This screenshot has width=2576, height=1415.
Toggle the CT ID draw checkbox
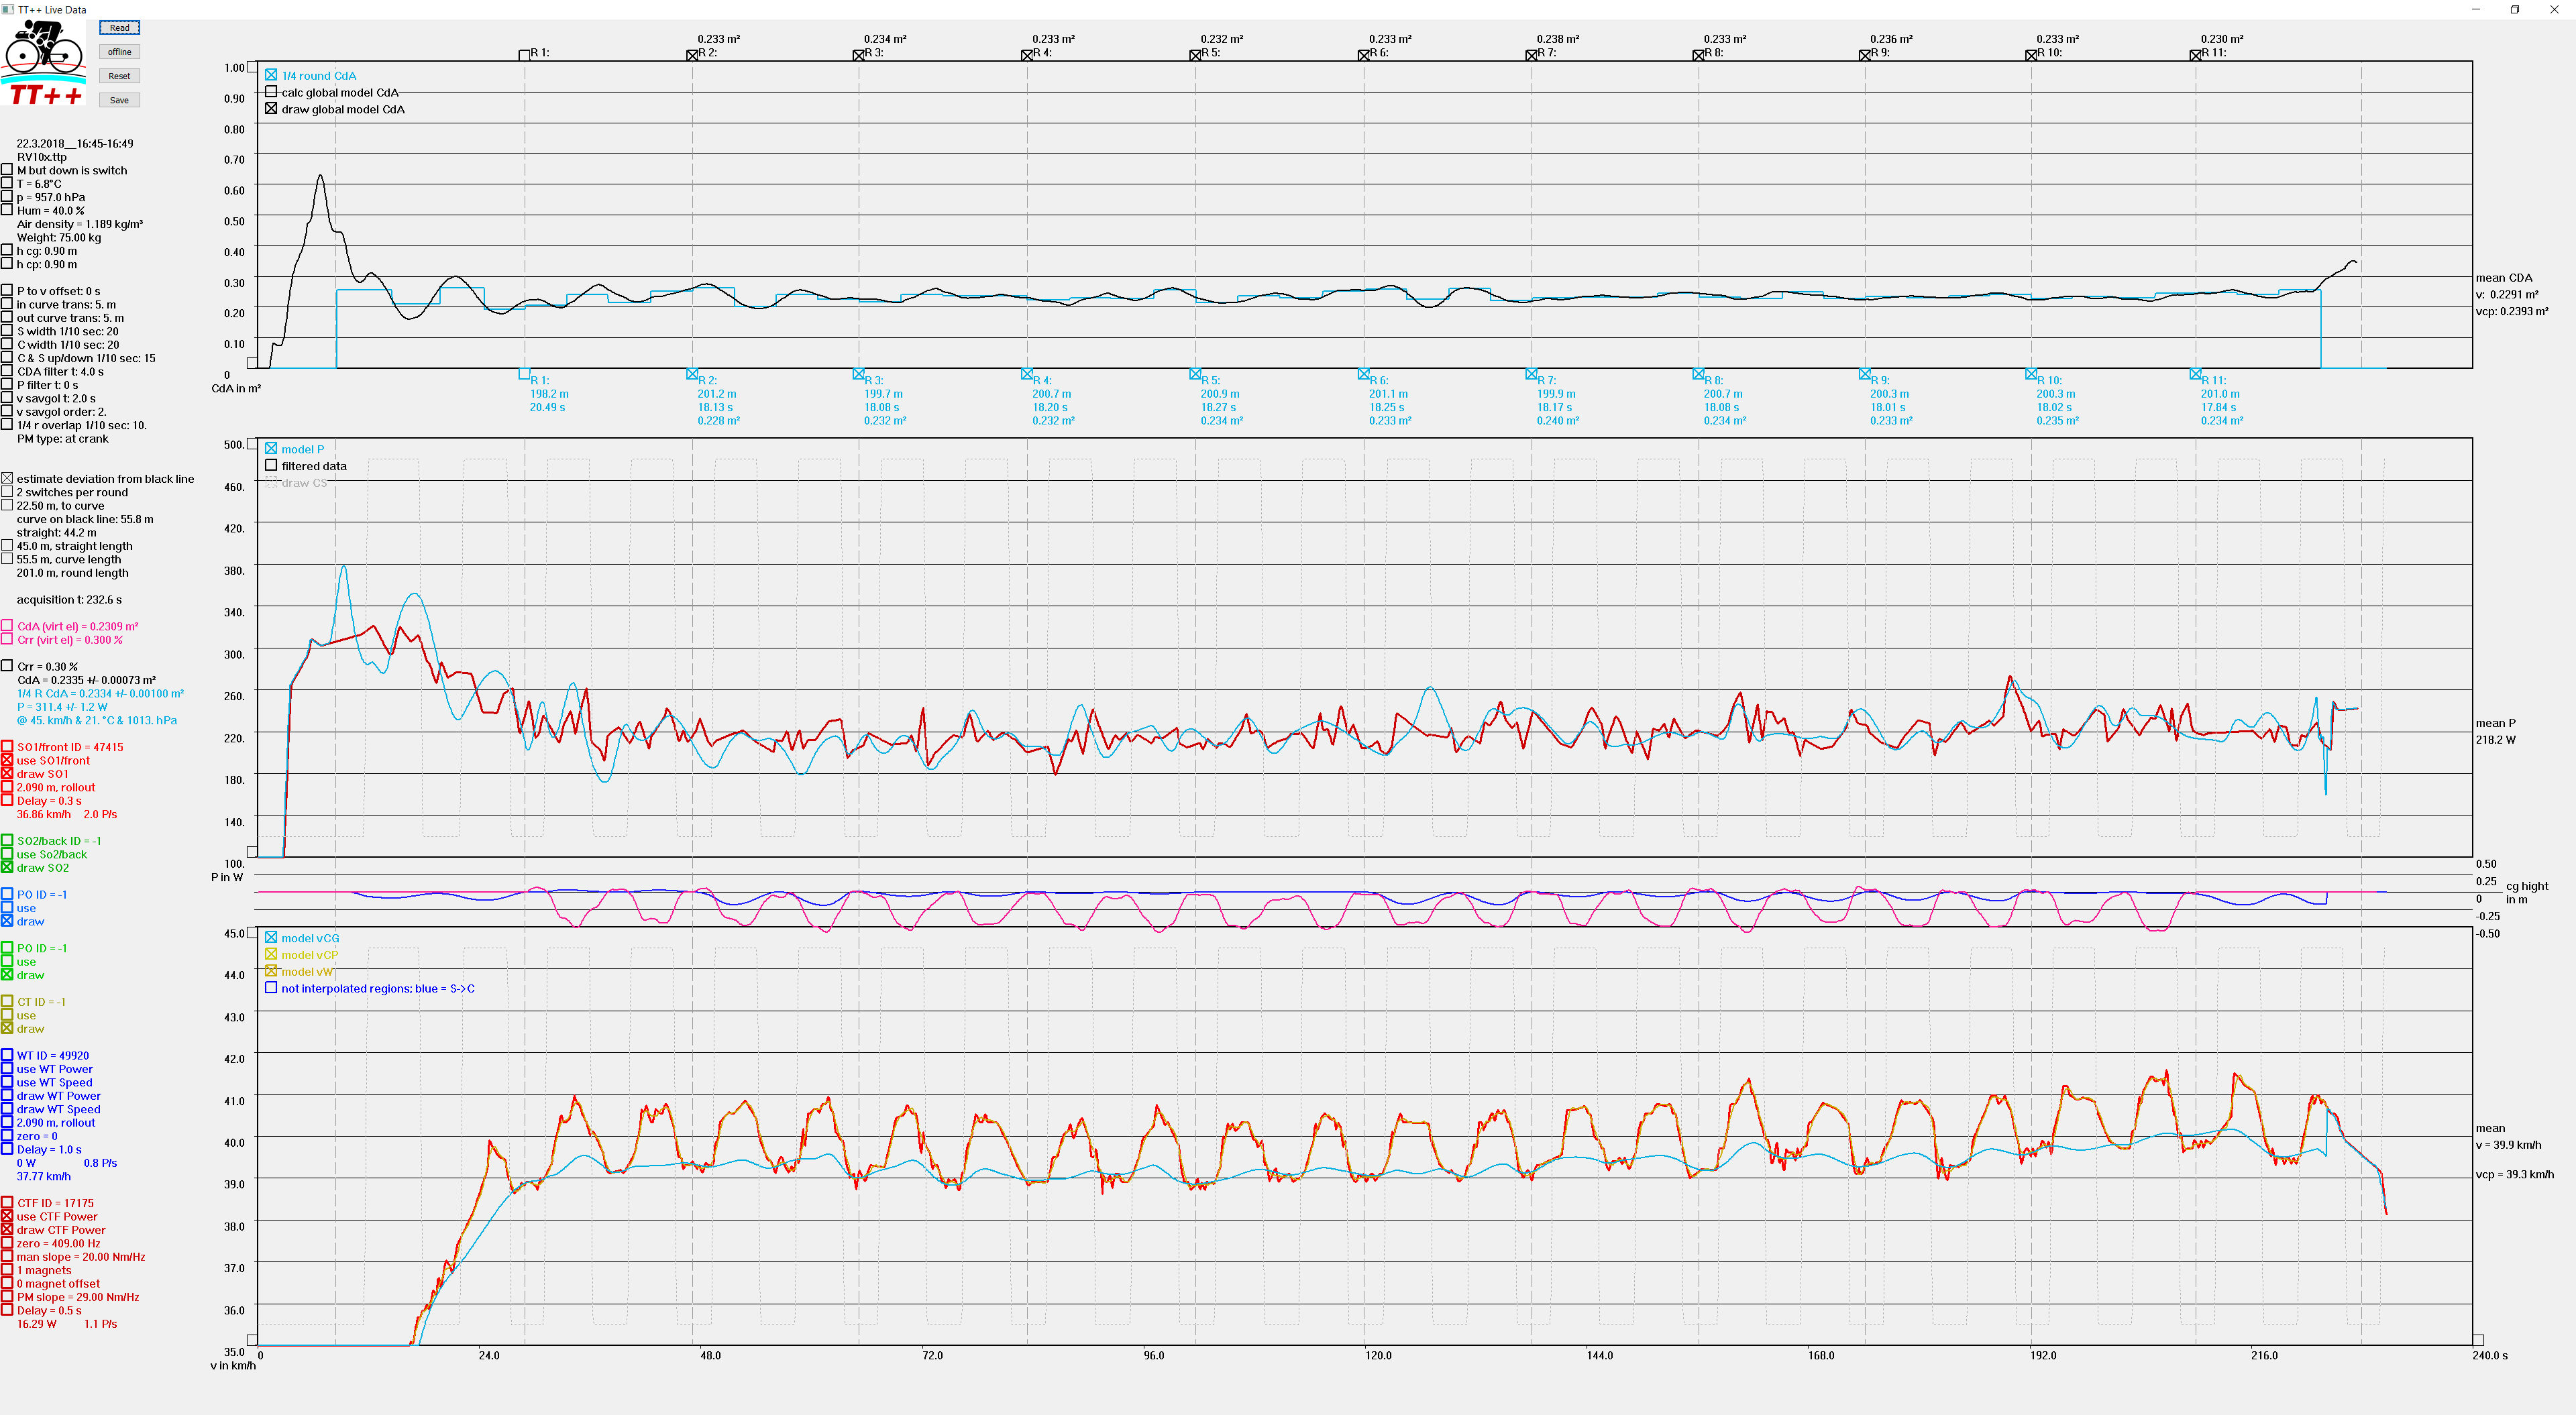point(7,1028)
